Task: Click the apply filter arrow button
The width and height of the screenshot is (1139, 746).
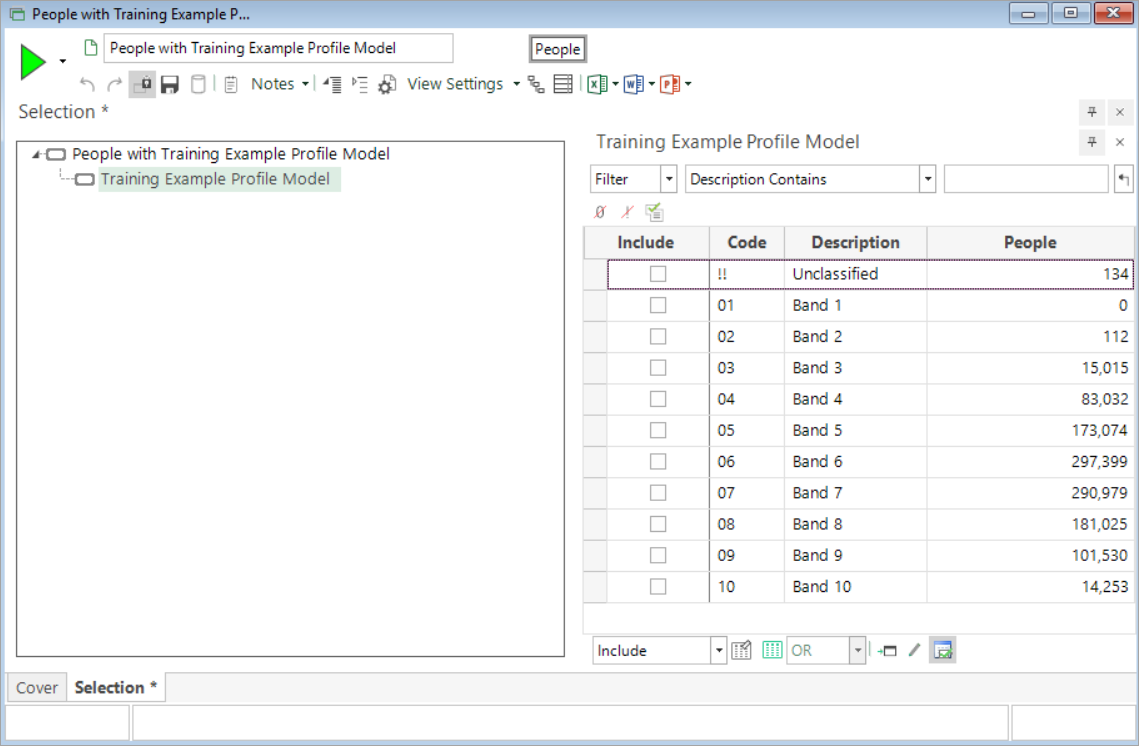Action: tap(1123, 179)
